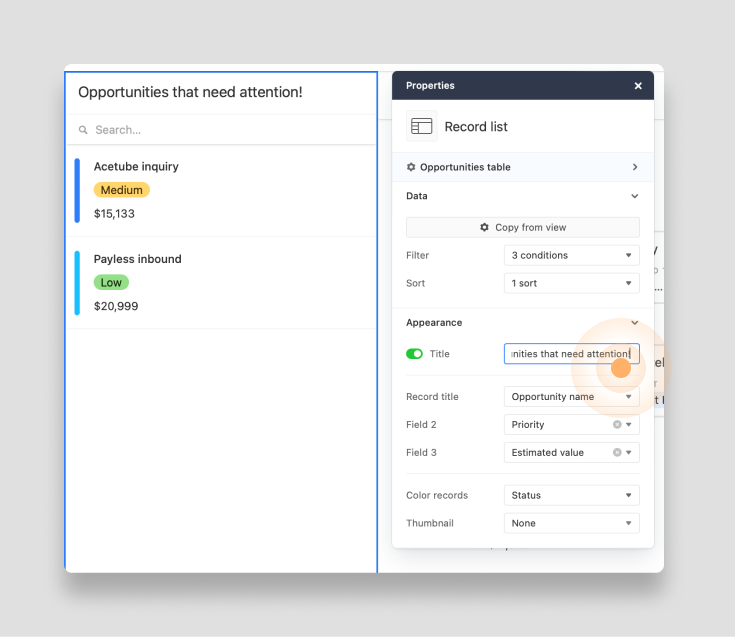This screenshot has width=735, height=637.
Task: Clear the Priority field selection
Action: [x=617, y=424]
